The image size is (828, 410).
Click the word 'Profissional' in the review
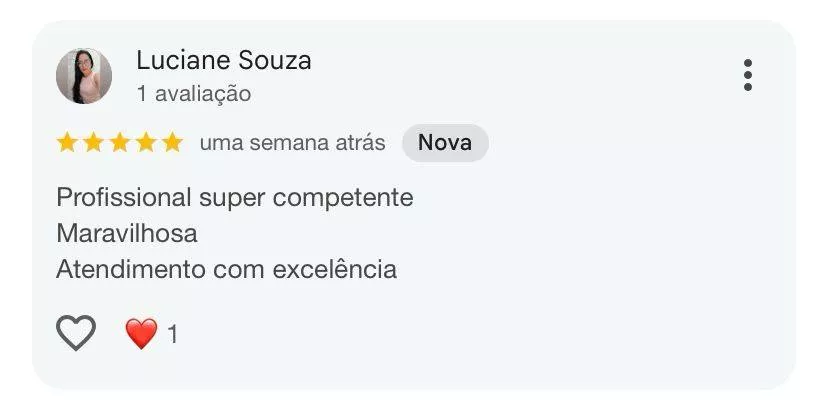tap(124, 198)
